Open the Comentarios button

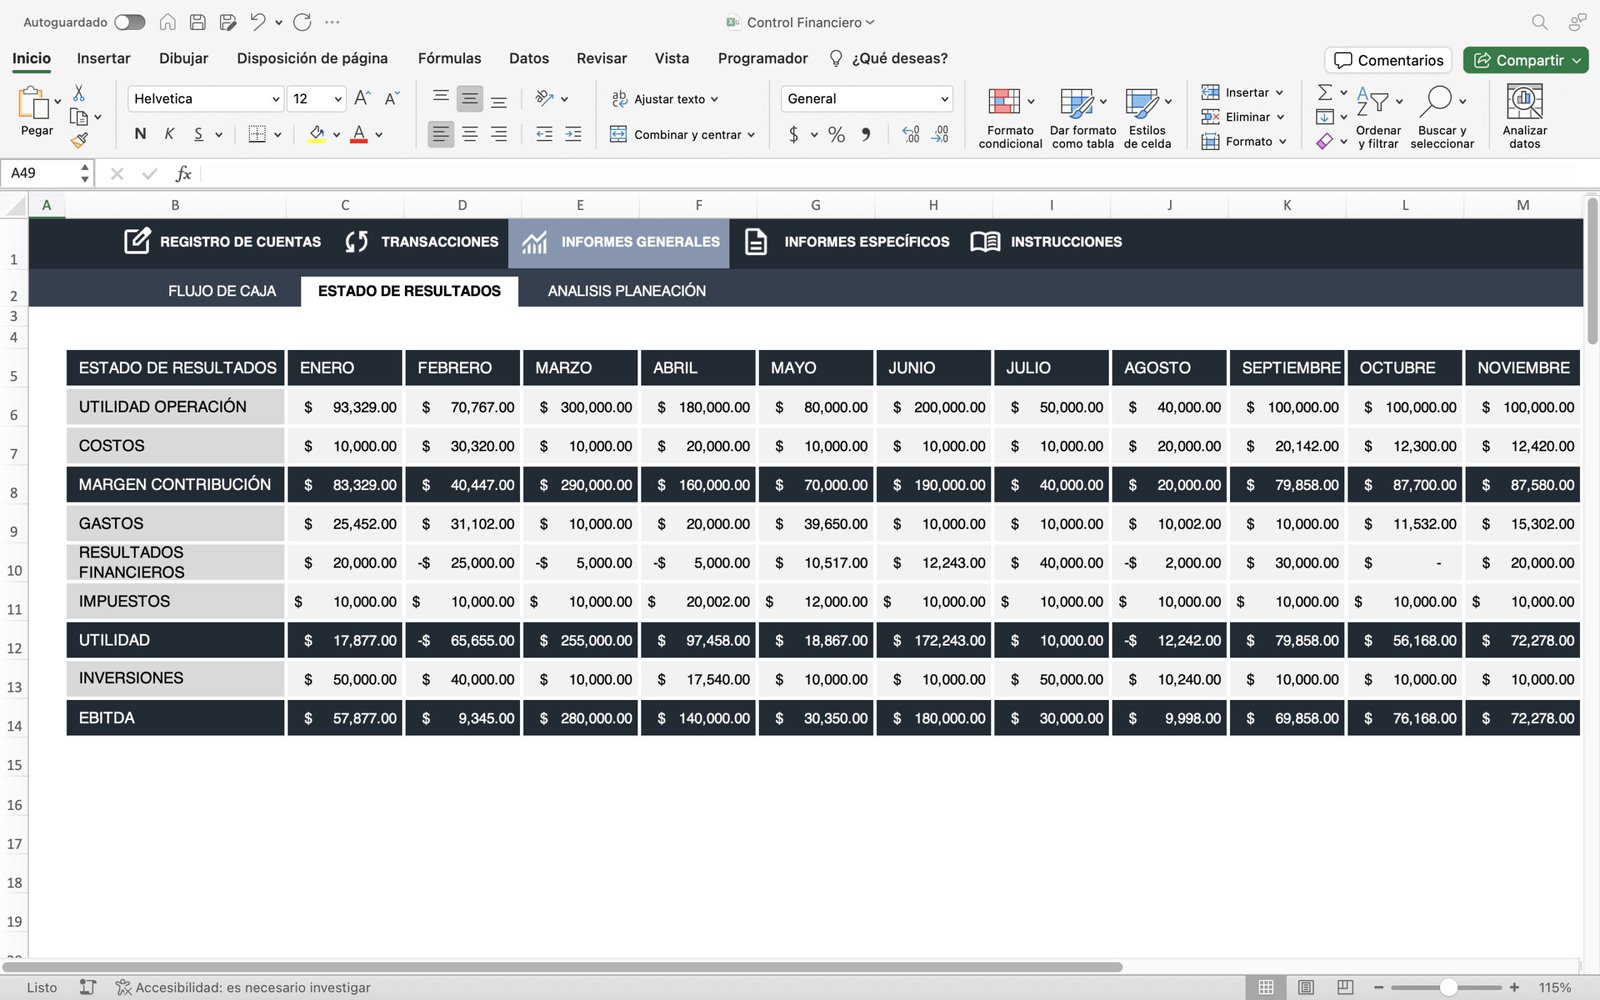point(1388,60)
